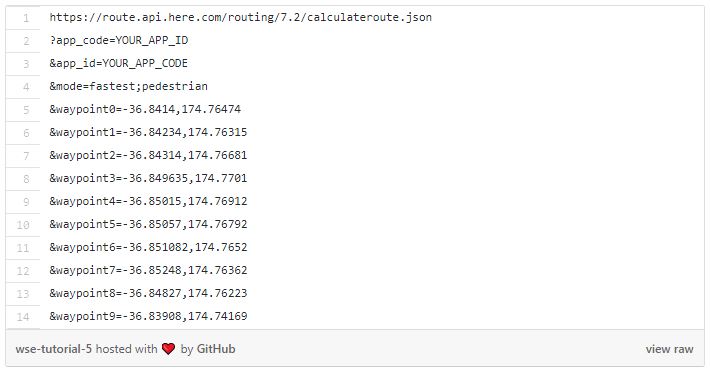Screen dimensions: 710x373
Task: Visit the GitHub link in footer
Action: click(x=216, y=349)
